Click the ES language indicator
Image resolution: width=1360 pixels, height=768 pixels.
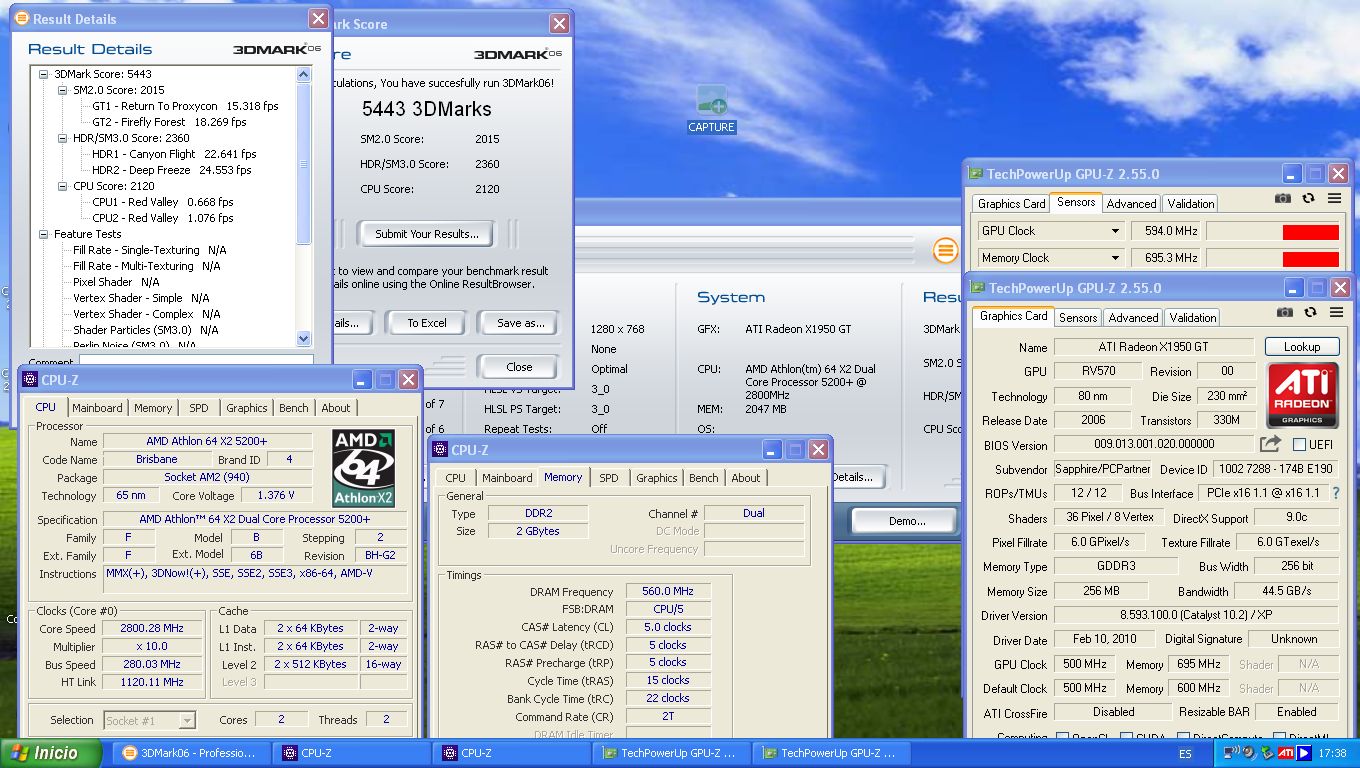point(1185,753)
